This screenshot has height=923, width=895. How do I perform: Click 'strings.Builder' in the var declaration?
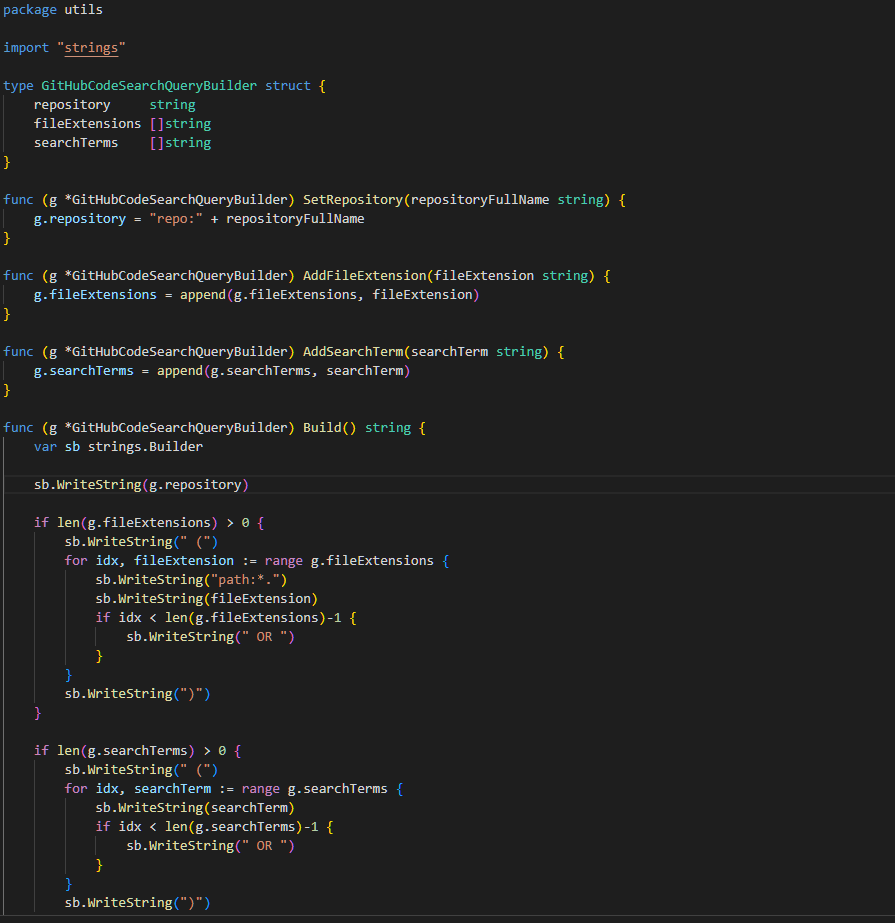pos(145,446)
